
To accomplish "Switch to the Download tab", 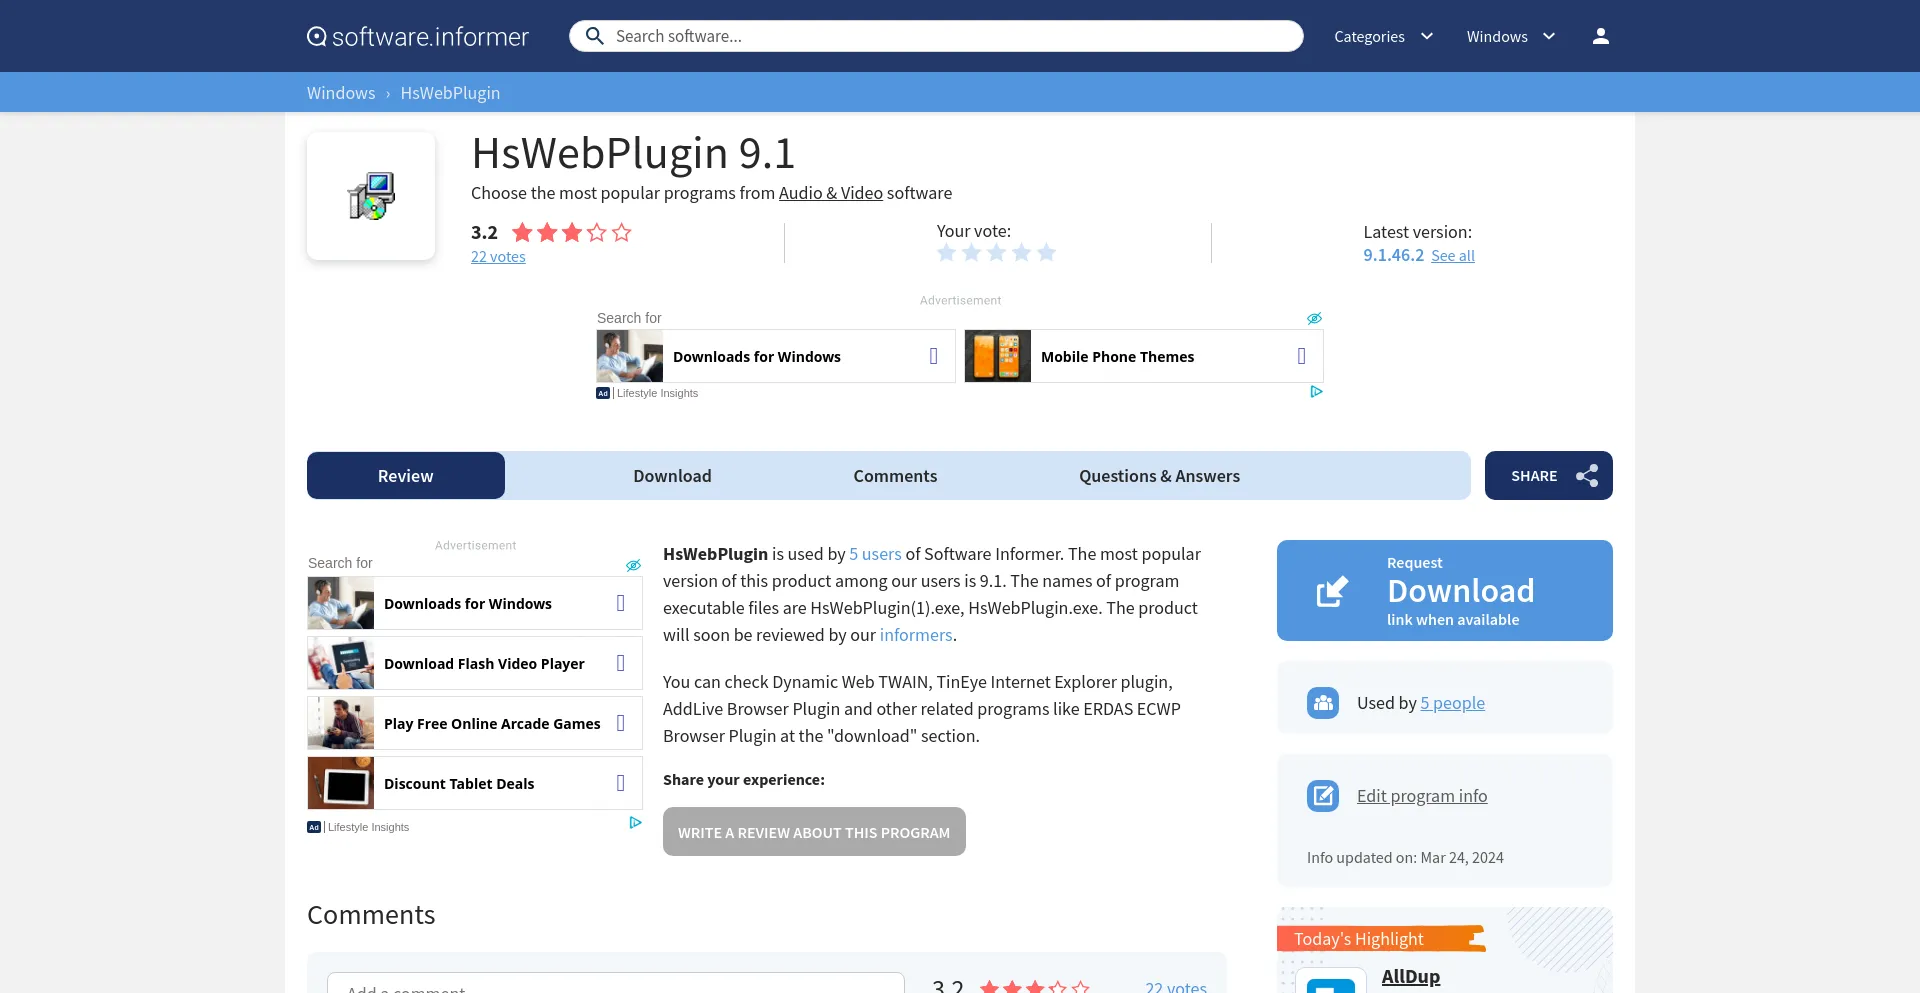I will click(672, 476).
